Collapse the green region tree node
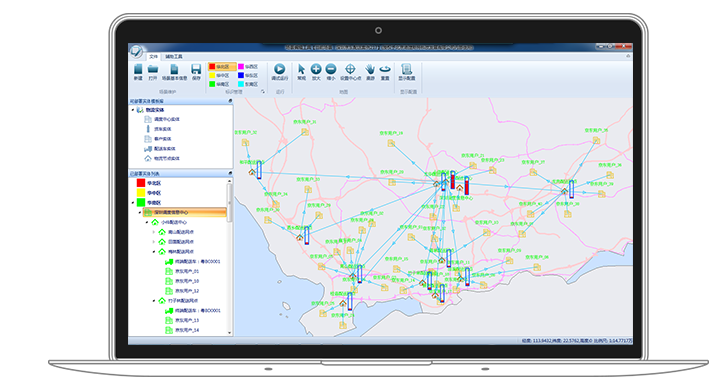Image resolution: width=712 pixels, height=384 pixels. click(x=133, y=202)
